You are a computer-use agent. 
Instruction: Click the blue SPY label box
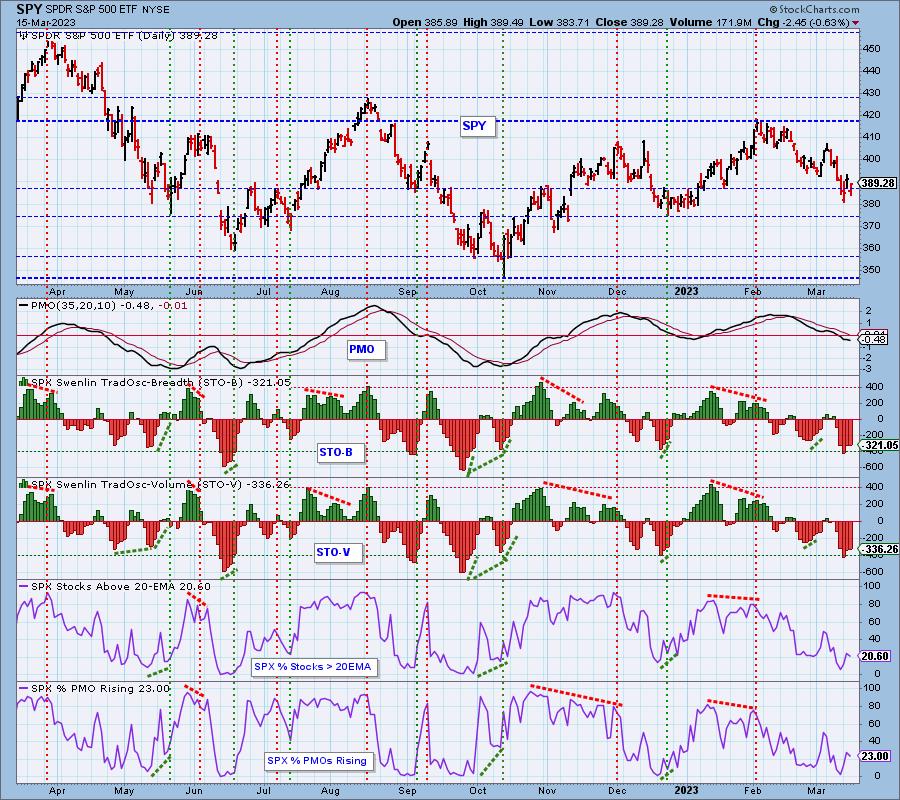tap(477, 126)
